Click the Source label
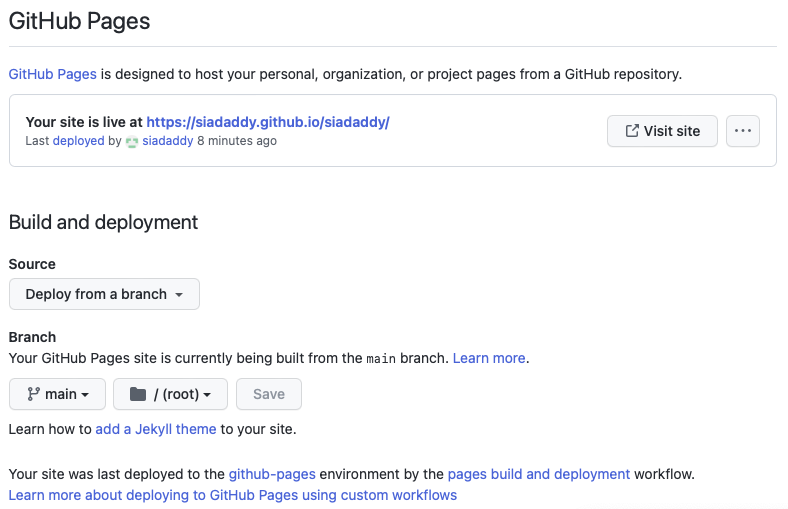 click(32, 264)
